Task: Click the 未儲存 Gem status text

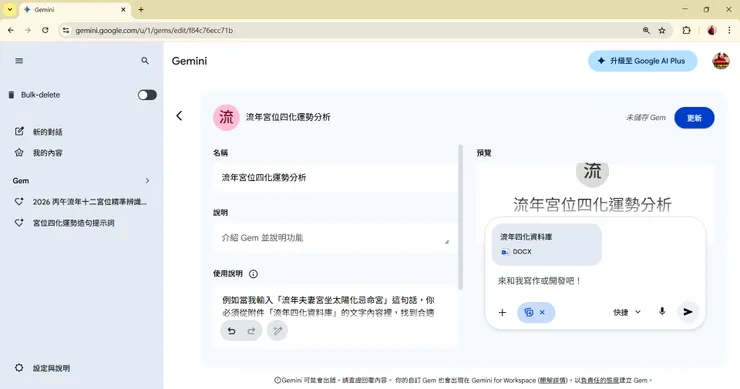Action: tap(646, 118)
